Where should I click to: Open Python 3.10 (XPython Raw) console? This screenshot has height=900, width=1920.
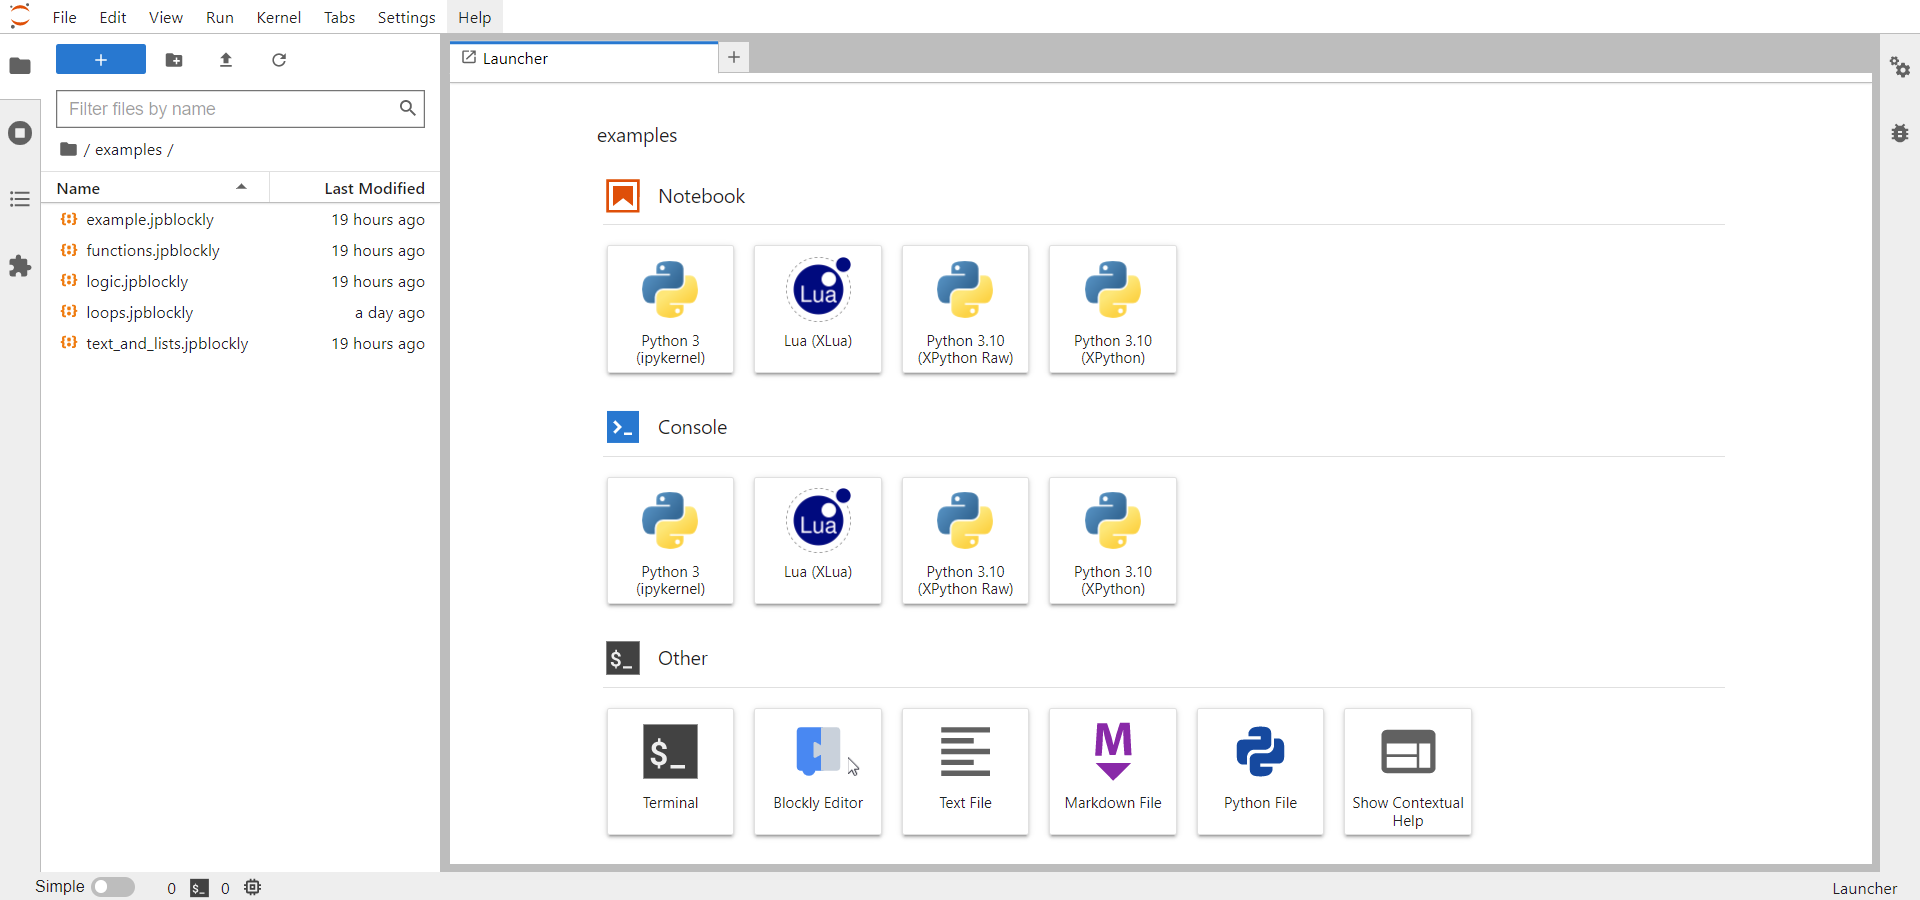[965, 541]
